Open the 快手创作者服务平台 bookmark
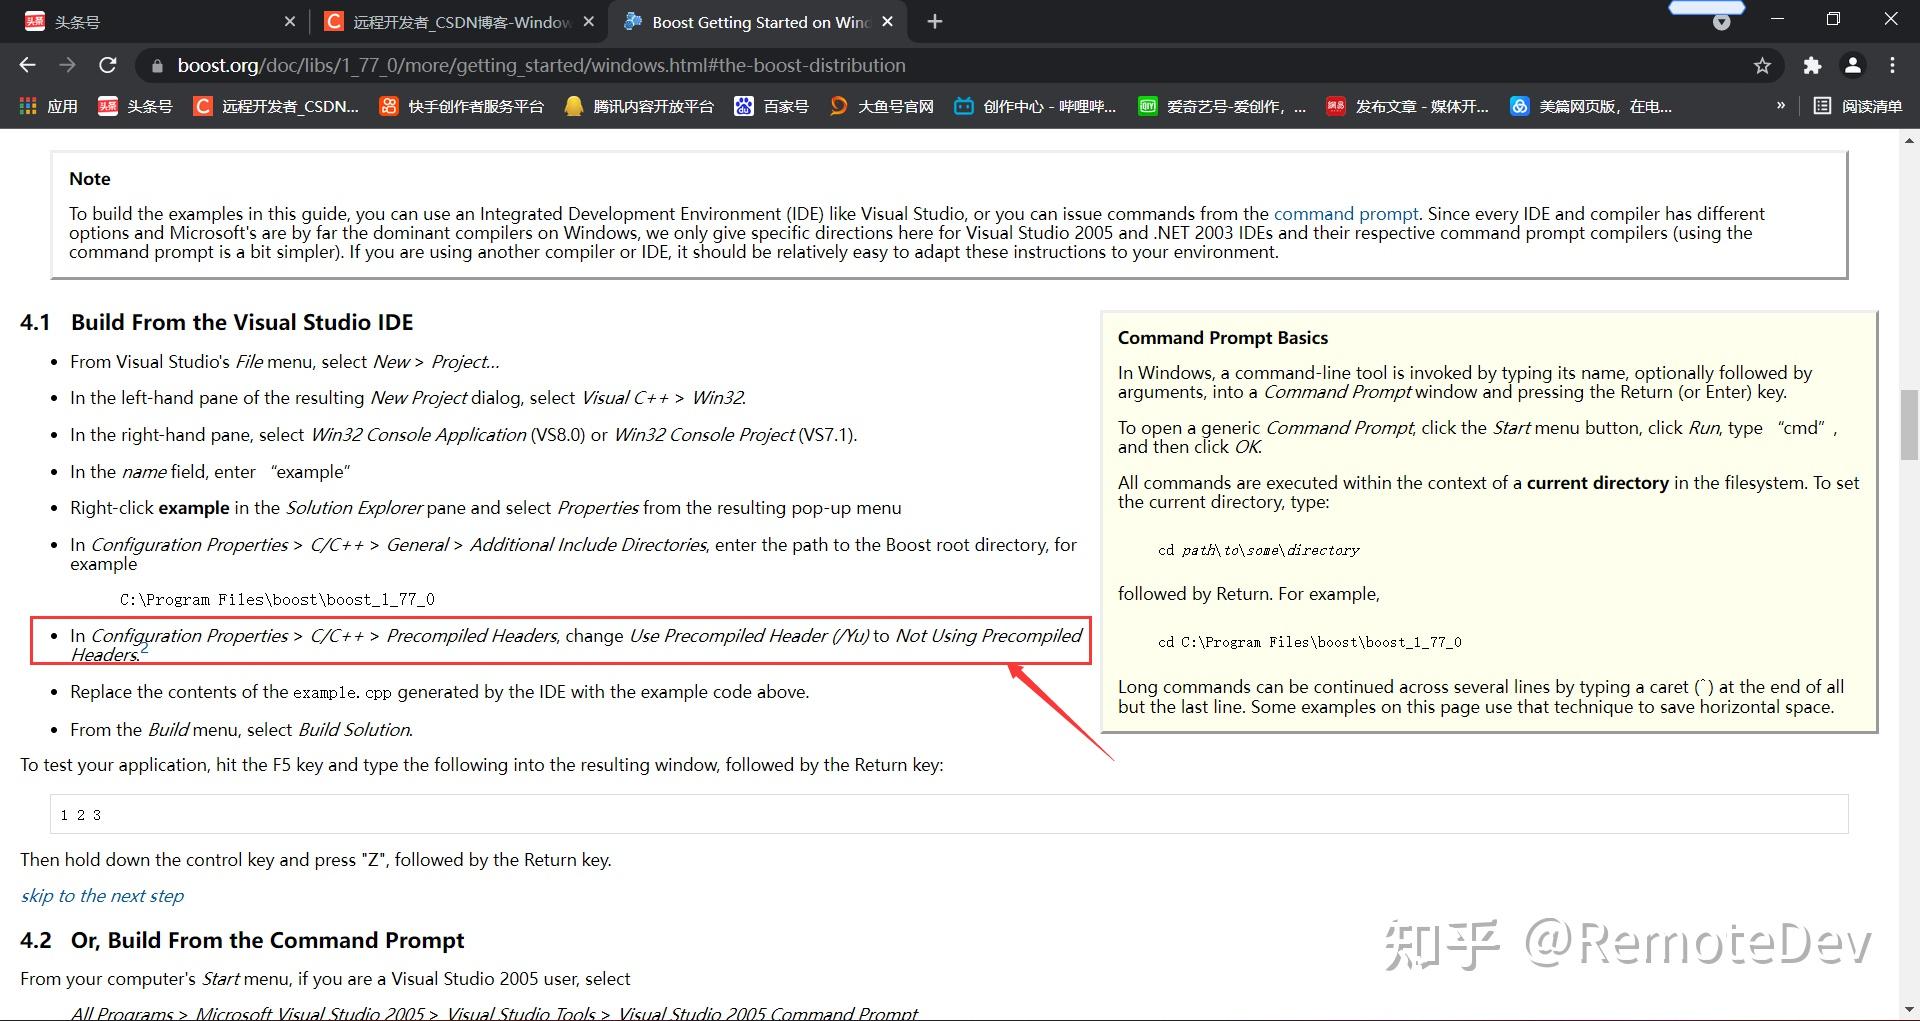The image size is (1920, 1021). (461, 106)
